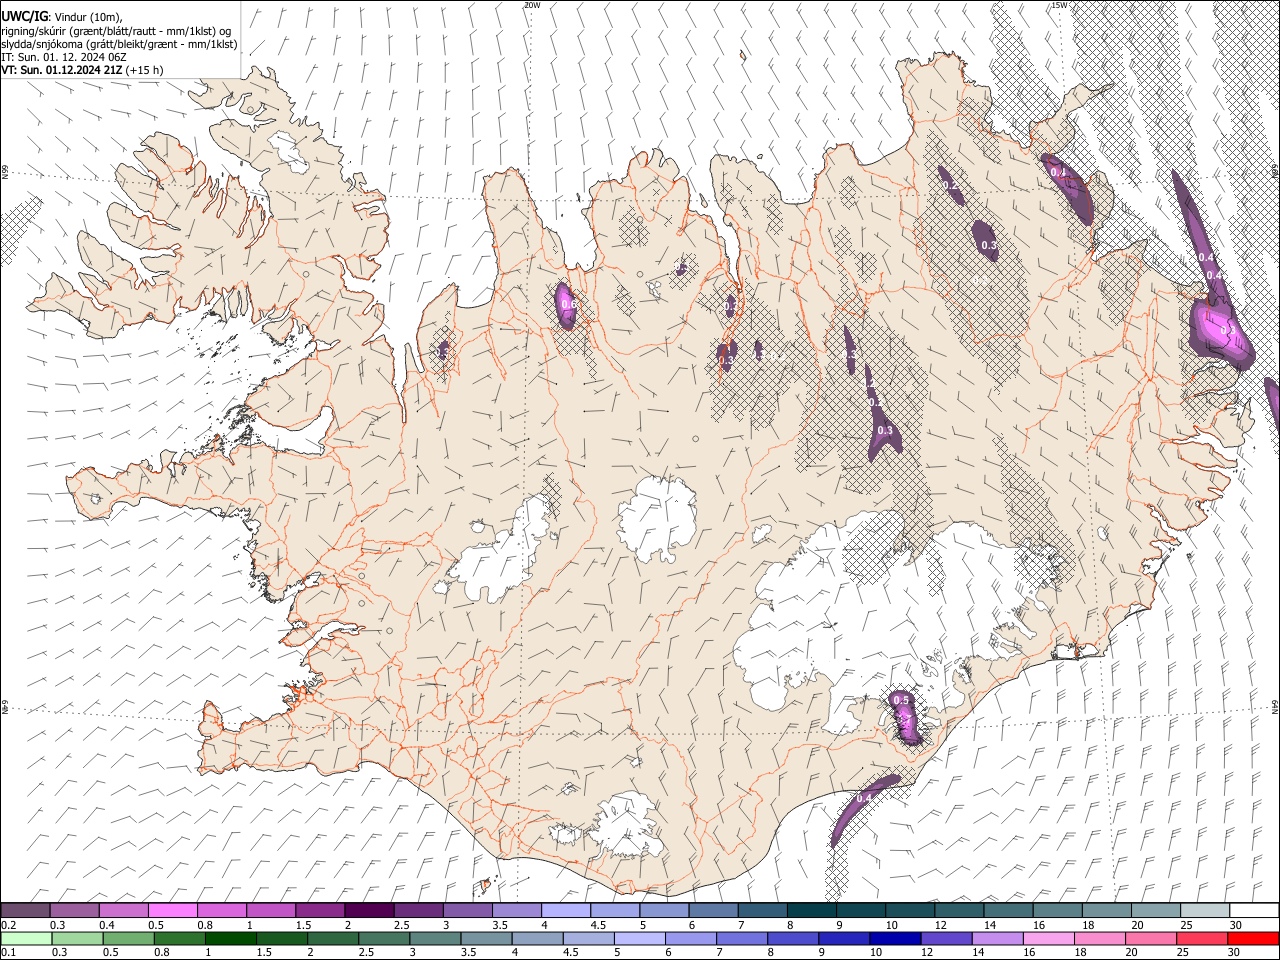Image resolution: width=1280 pixels, height=960 pixels.
Task: Click the "slydda/snjókoma (grátt/bleikt/grænt" description line
Action: coord(119,44)
